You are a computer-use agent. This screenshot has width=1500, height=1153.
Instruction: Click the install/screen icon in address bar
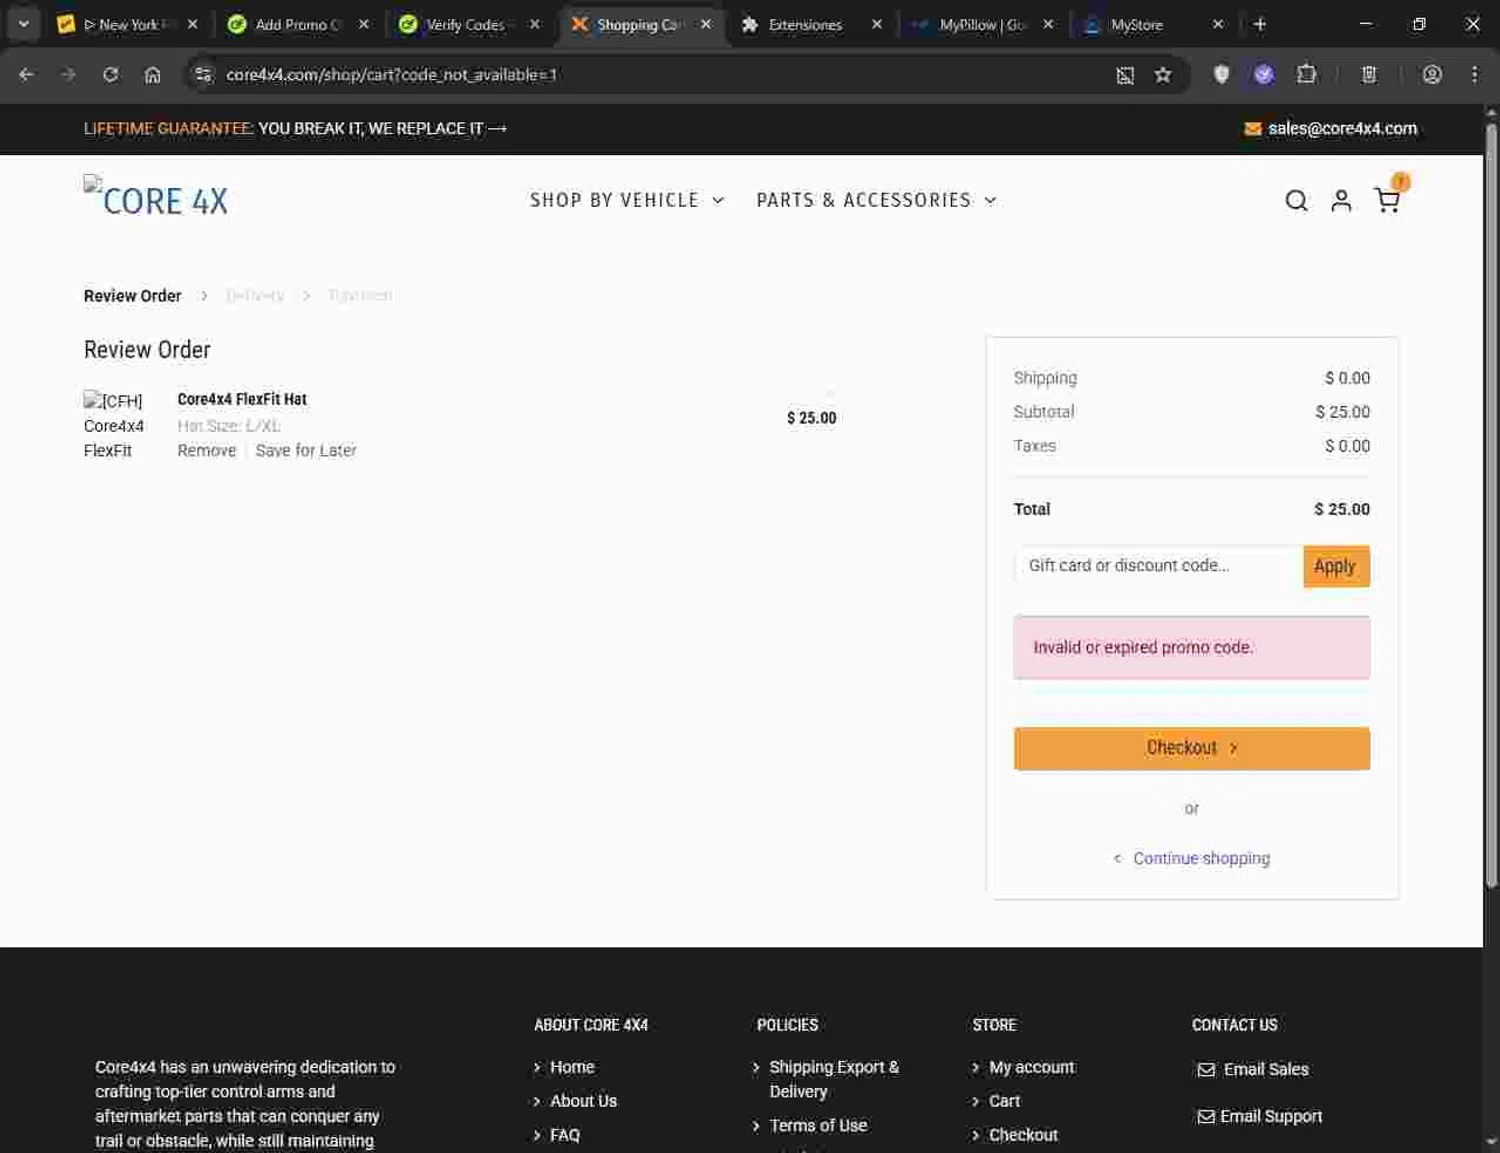tap(1125, 75)
